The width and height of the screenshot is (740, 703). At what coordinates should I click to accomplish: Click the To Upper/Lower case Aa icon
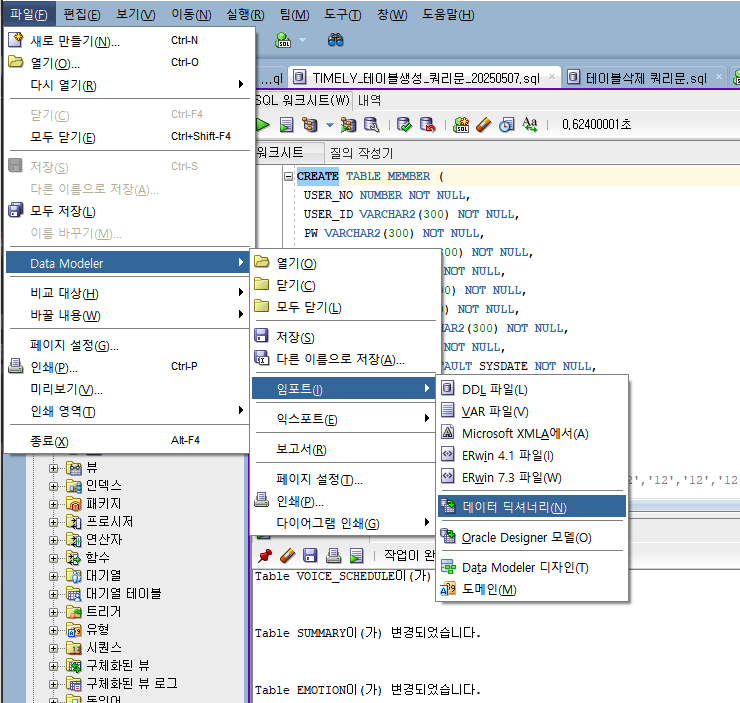[x=530, y=125]
